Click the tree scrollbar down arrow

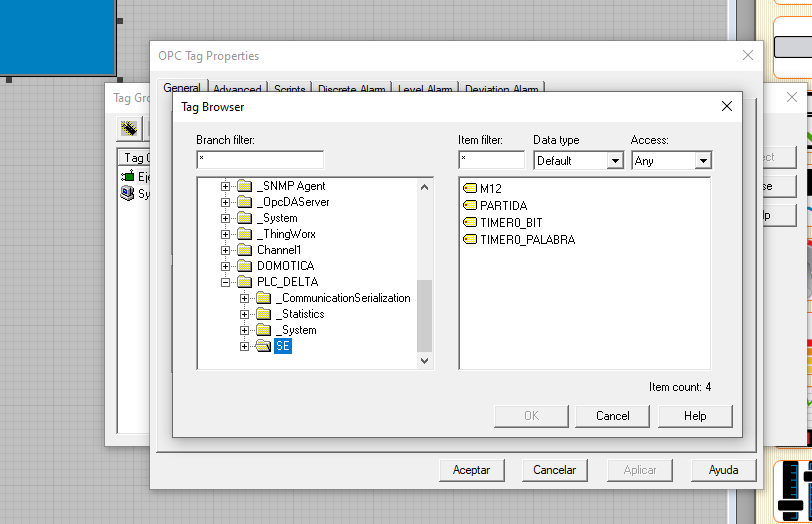424,361
